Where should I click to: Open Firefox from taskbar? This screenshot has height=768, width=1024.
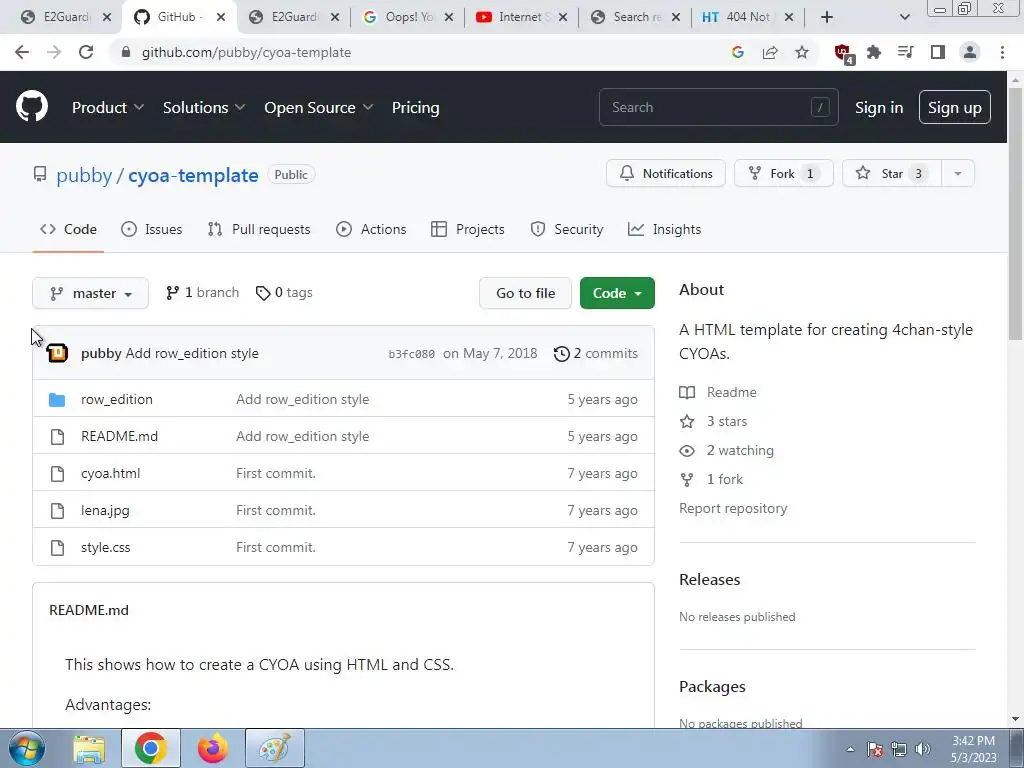(x=213, y=748)
